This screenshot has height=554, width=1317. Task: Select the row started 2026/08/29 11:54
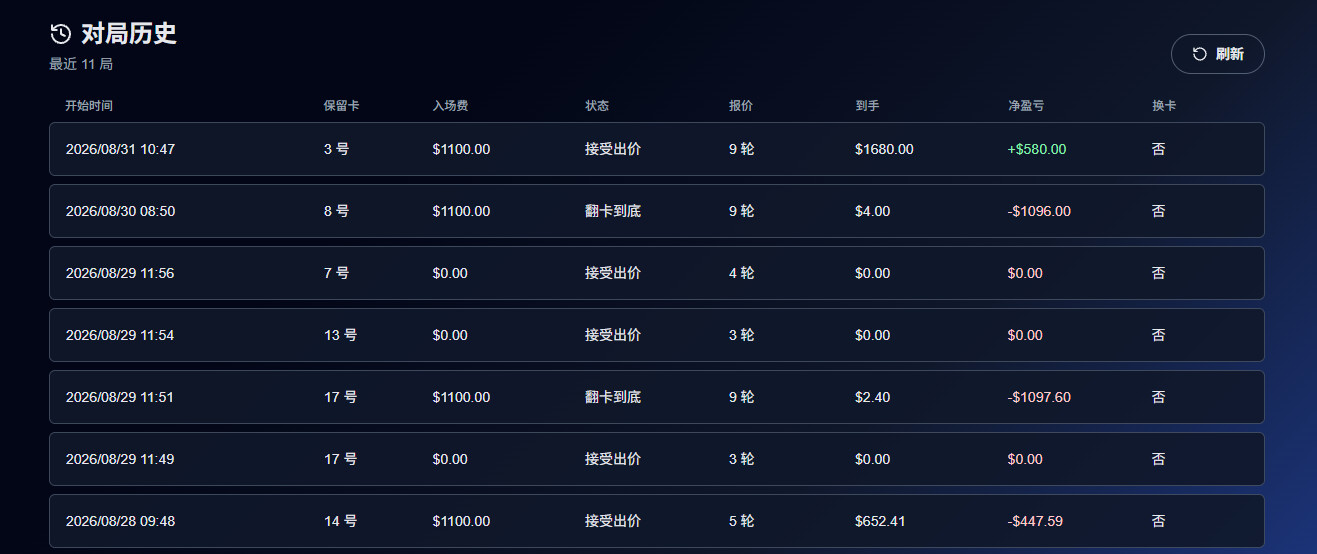[657, 335]
